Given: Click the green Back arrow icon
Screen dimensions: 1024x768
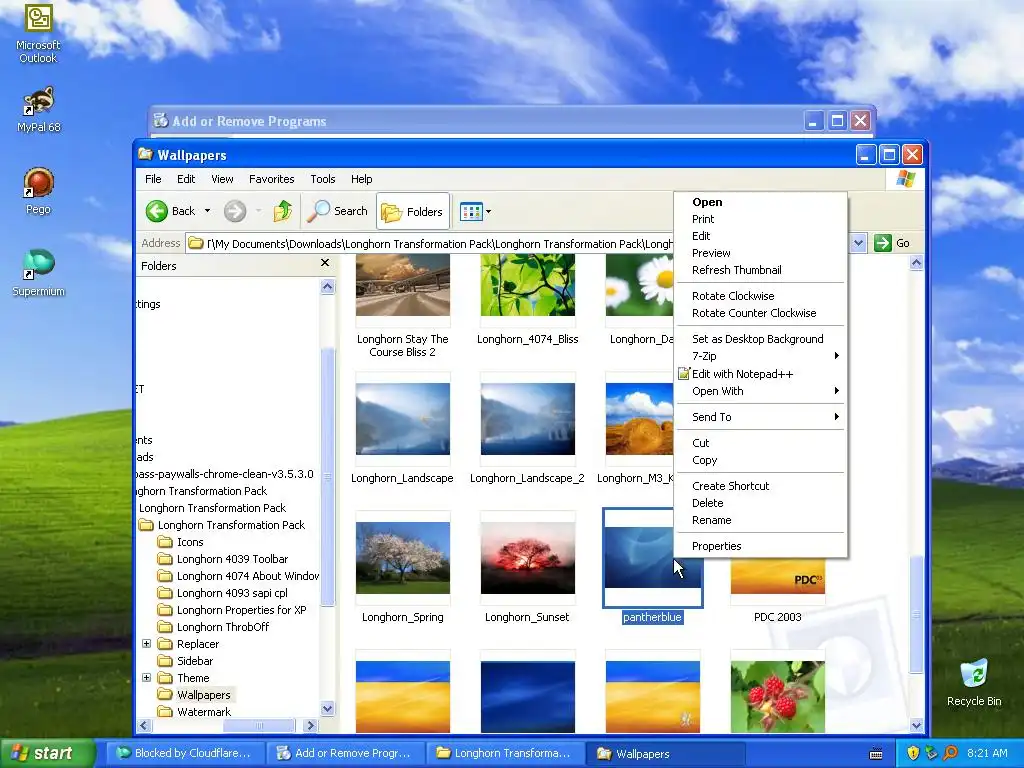Looking at the screenshot, I should point(157,211).
